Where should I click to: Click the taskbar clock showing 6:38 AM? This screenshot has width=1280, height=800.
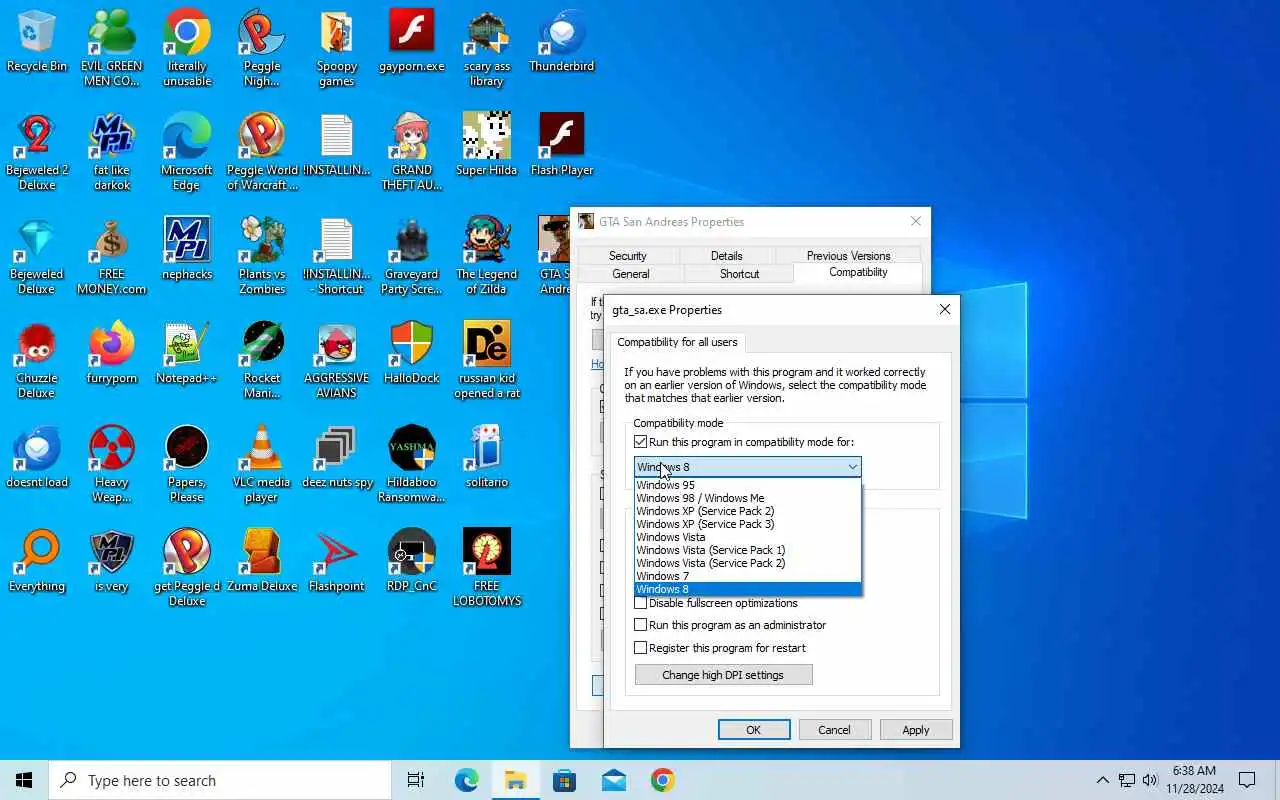click(1194, 780)
